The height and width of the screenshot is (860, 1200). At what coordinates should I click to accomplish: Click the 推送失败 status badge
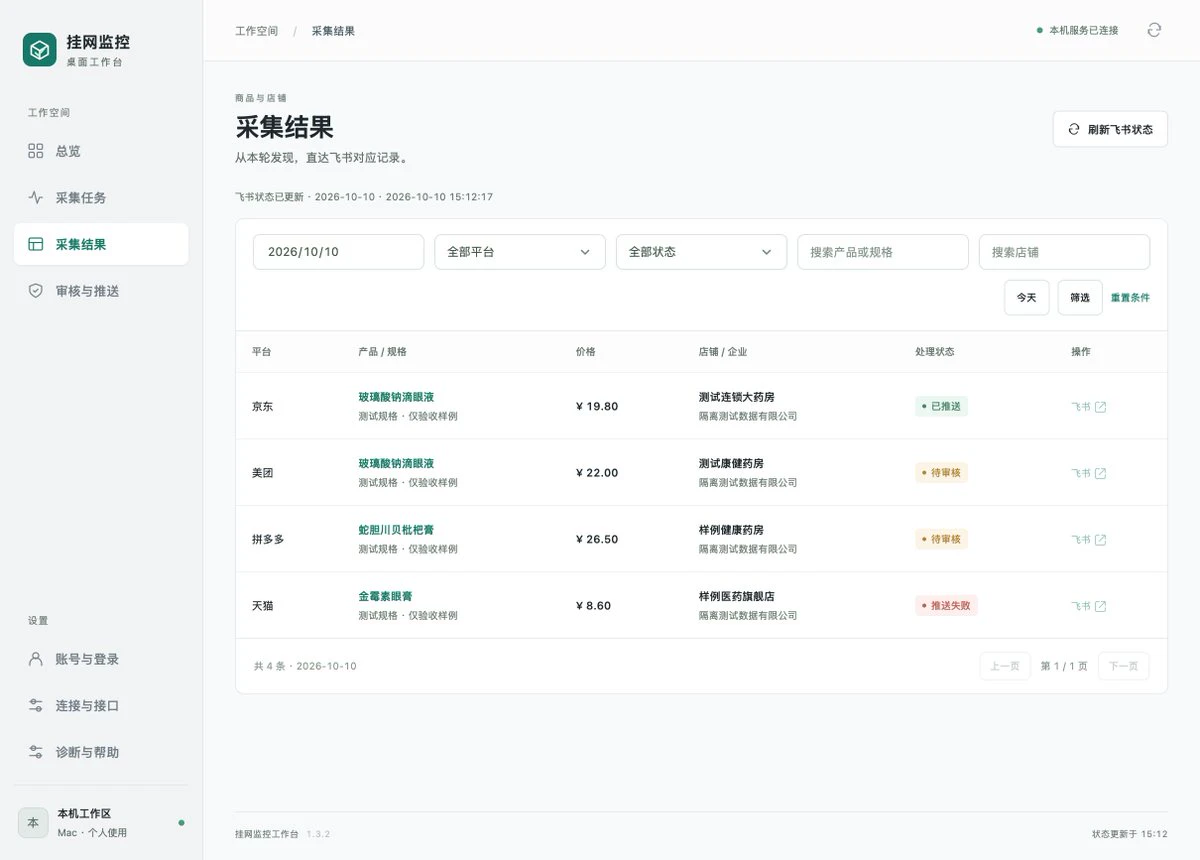[x=946, y=606]
